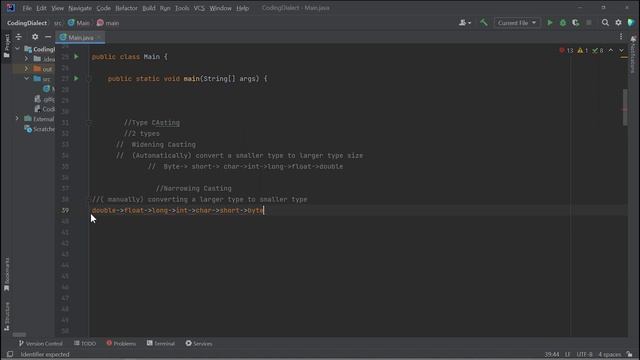Screen dimensions: 640x360
Task: Expand the .idea folder node
Action: coord(27,59)
